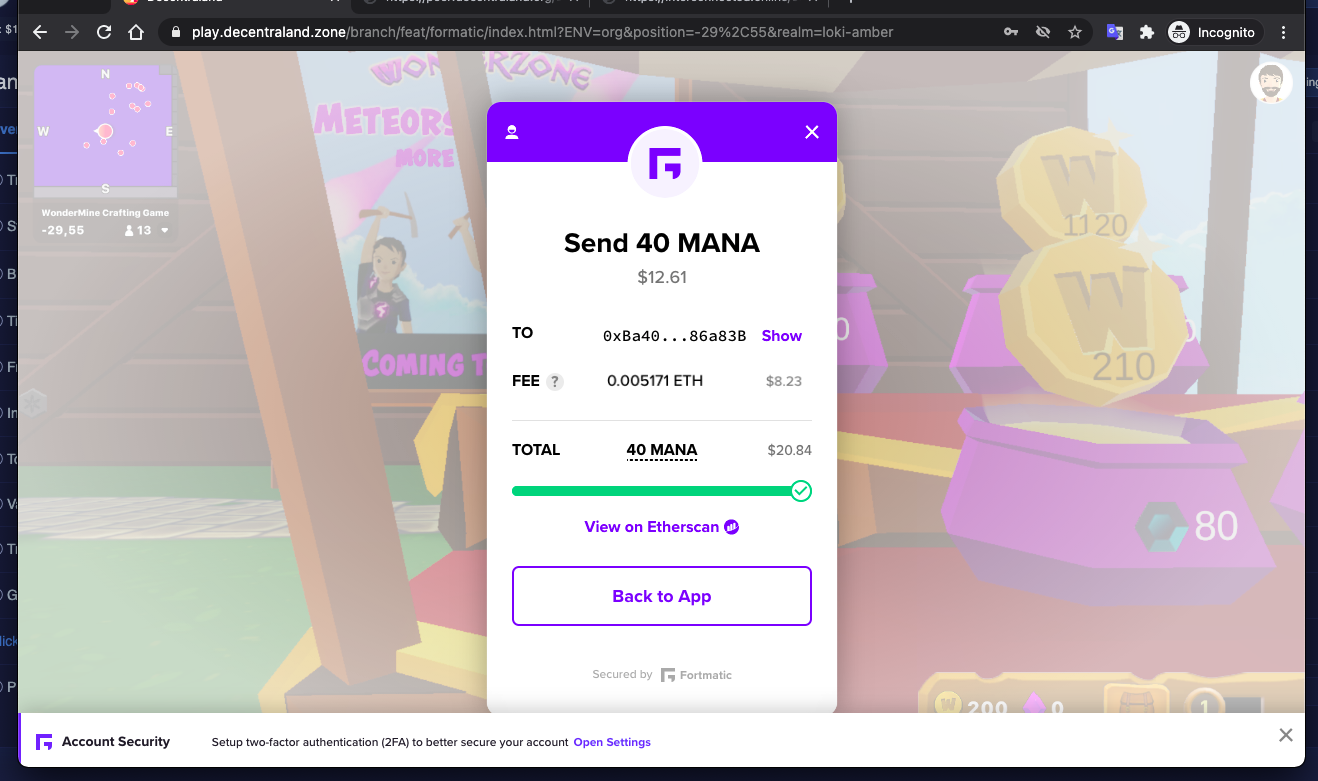Open Chrome's three-dot menu

click(x=1284, y=32)
